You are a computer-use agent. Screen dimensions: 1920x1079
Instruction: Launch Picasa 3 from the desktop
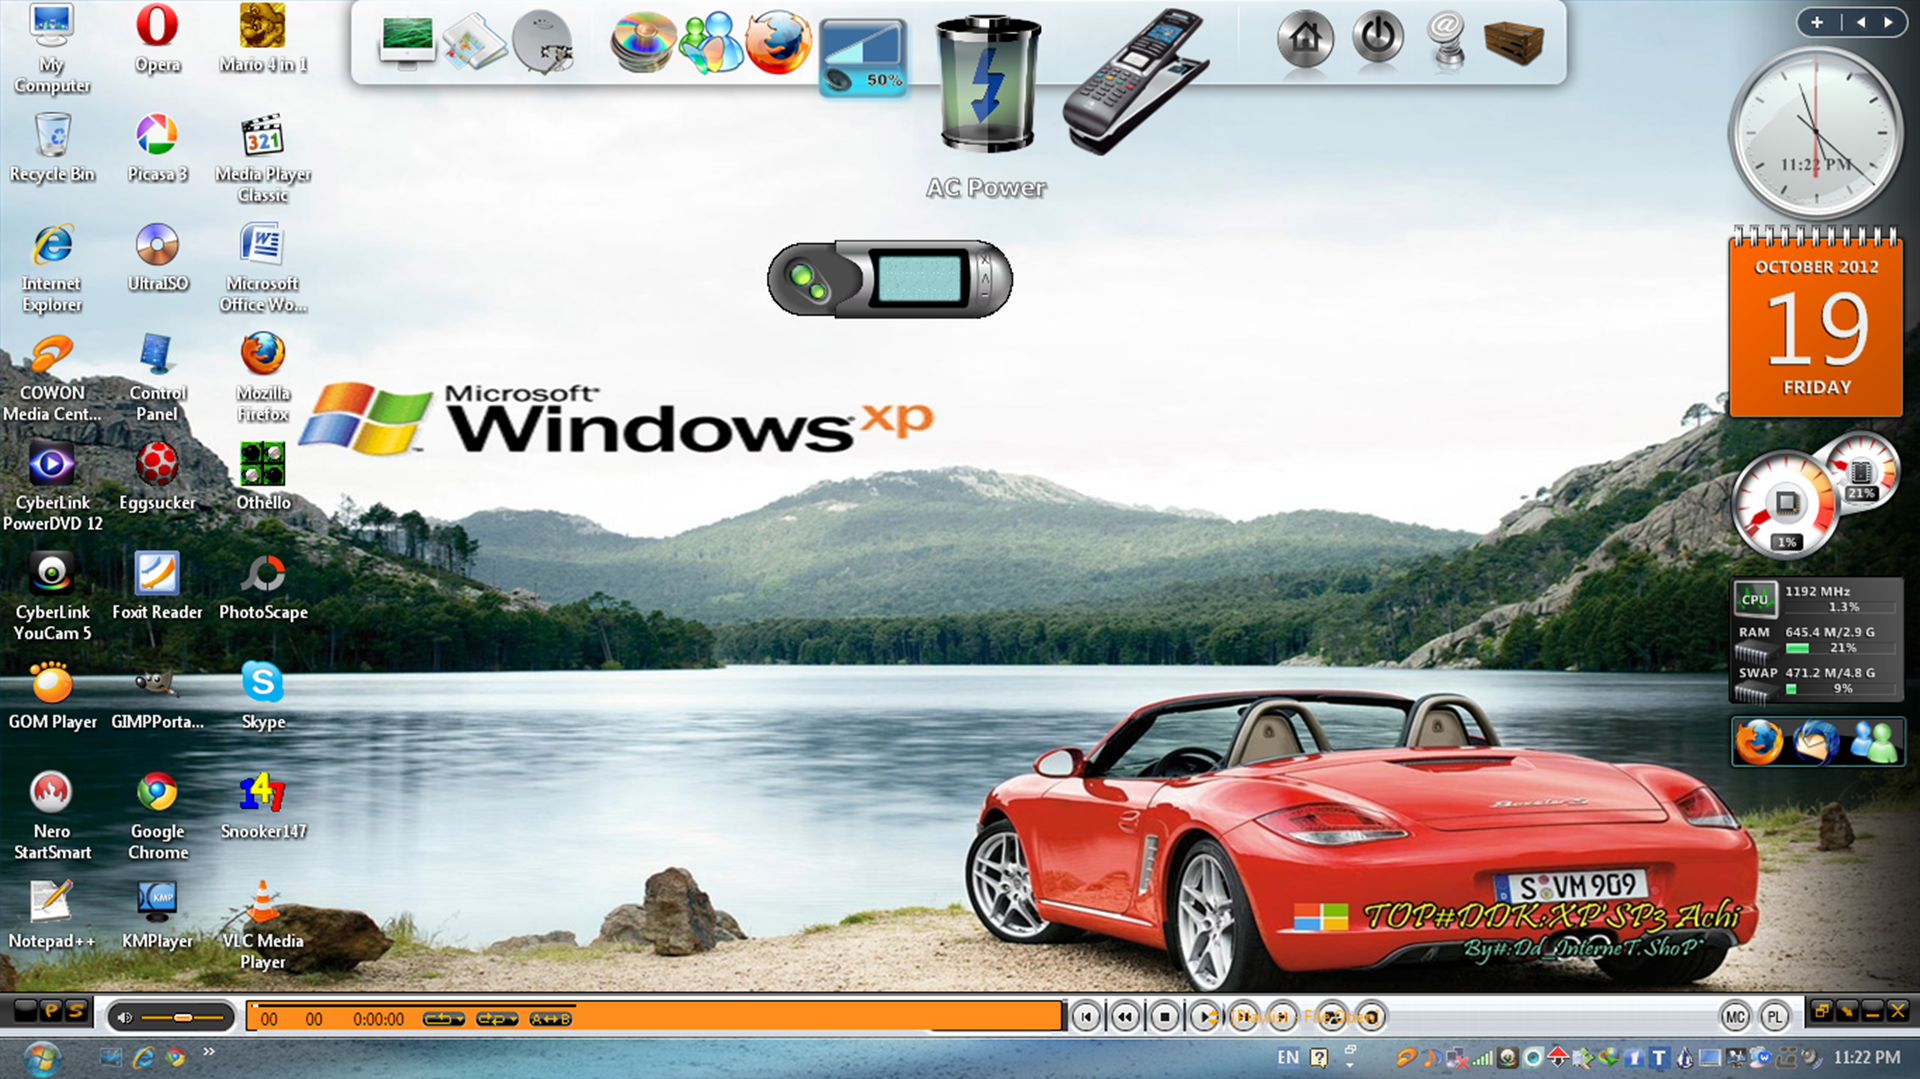(157, 148)
